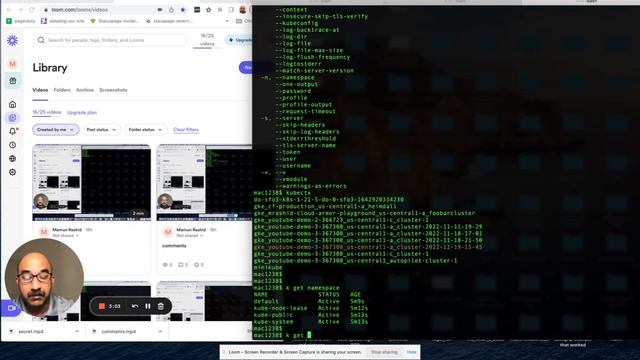Click the purple camera toggle button
The height and width of the screenshot is (360, 640).
[11, 309]
